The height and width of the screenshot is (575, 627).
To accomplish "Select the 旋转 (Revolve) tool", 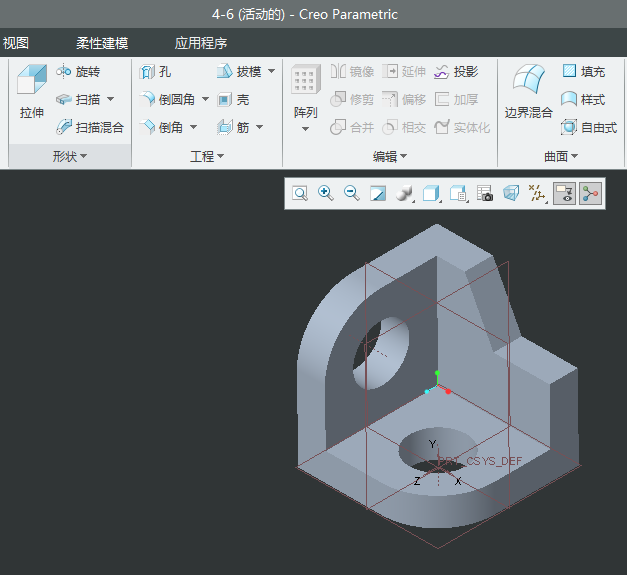I will (78, 72).
